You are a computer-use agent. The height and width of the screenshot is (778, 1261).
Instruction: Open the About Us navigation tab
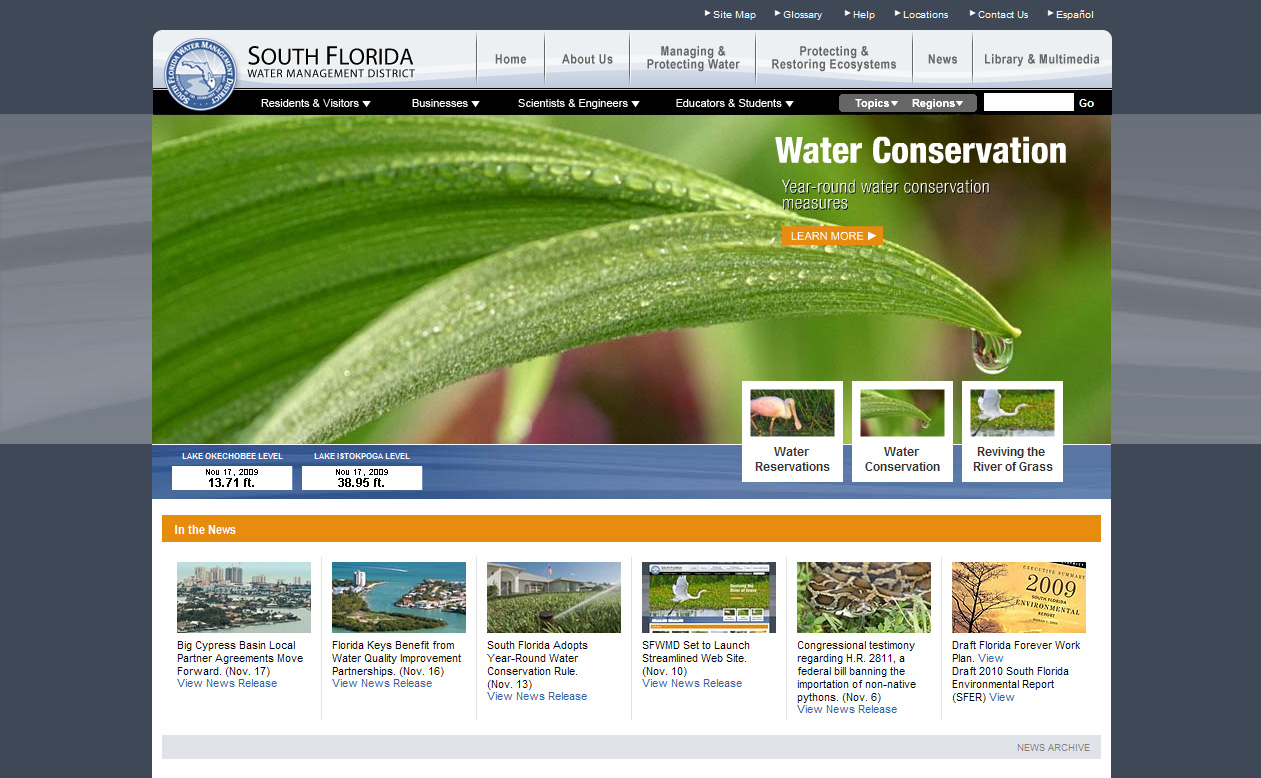click(587, 59)
